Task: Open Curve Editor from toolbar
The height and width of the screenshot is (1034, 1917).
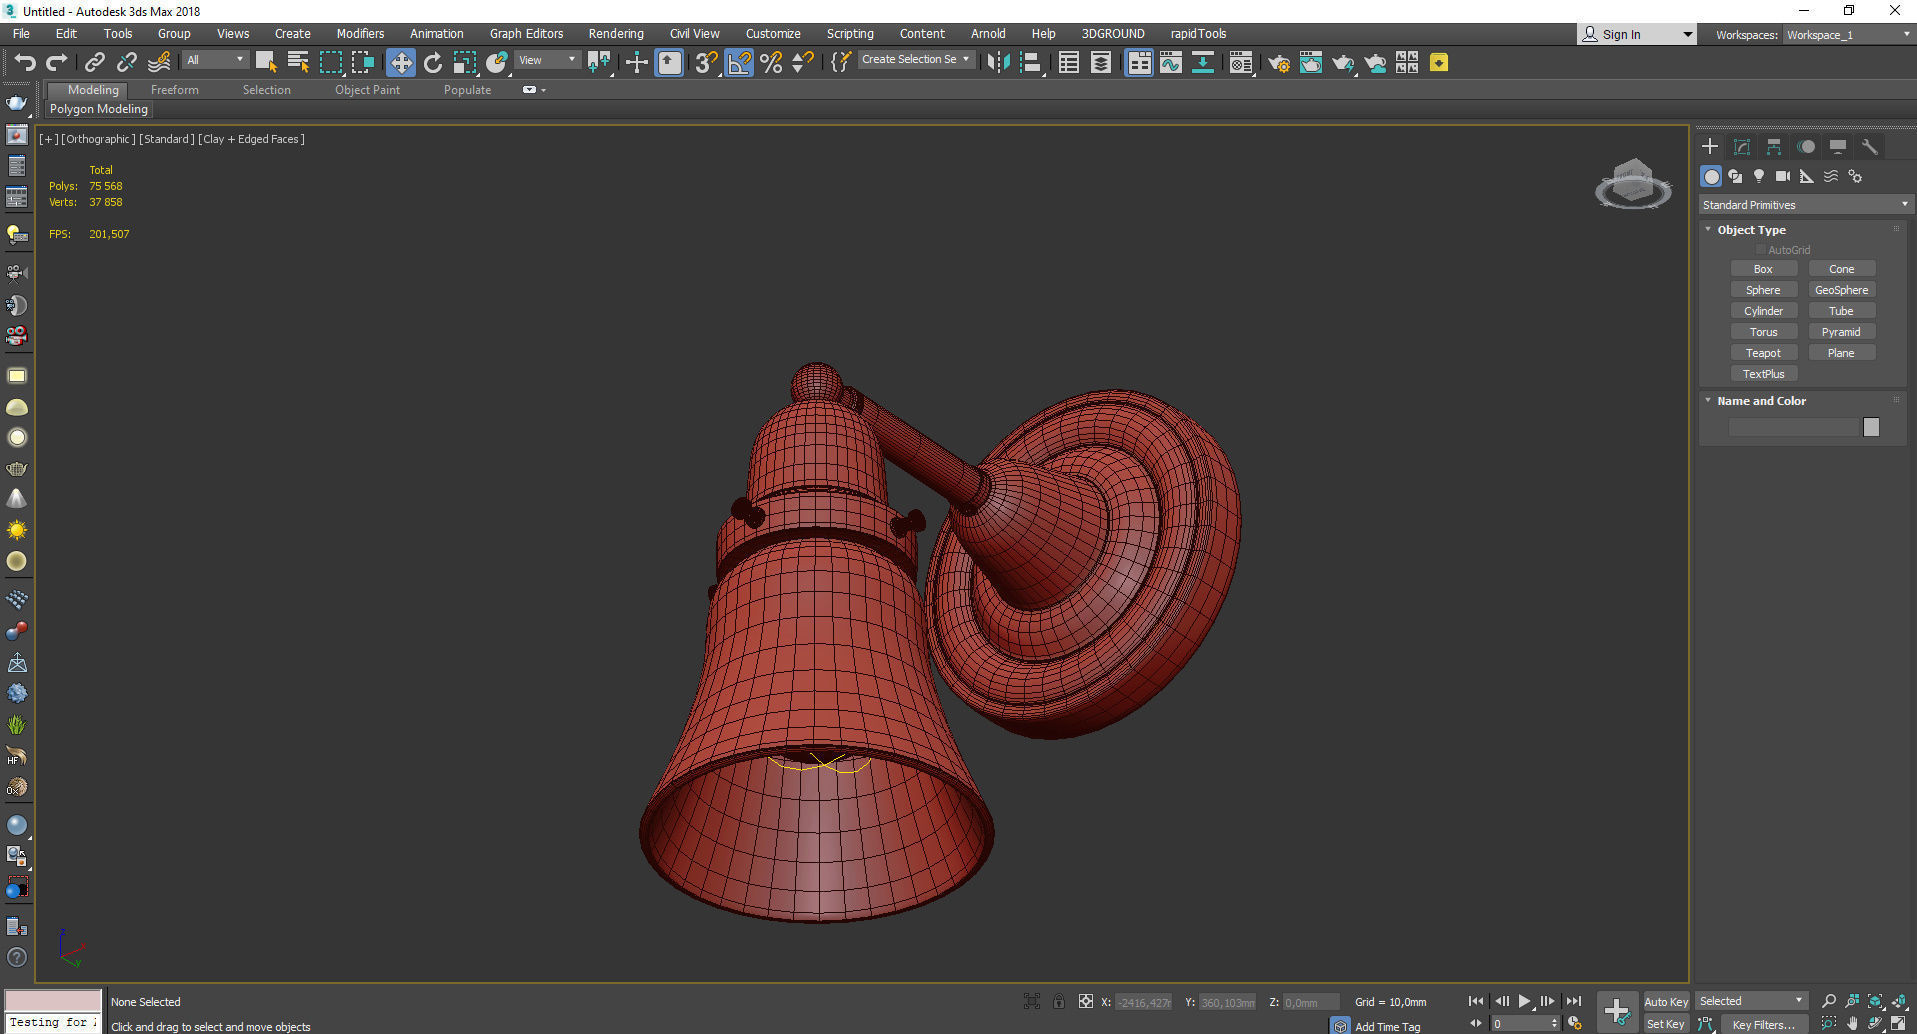Action: (1171, 63)
